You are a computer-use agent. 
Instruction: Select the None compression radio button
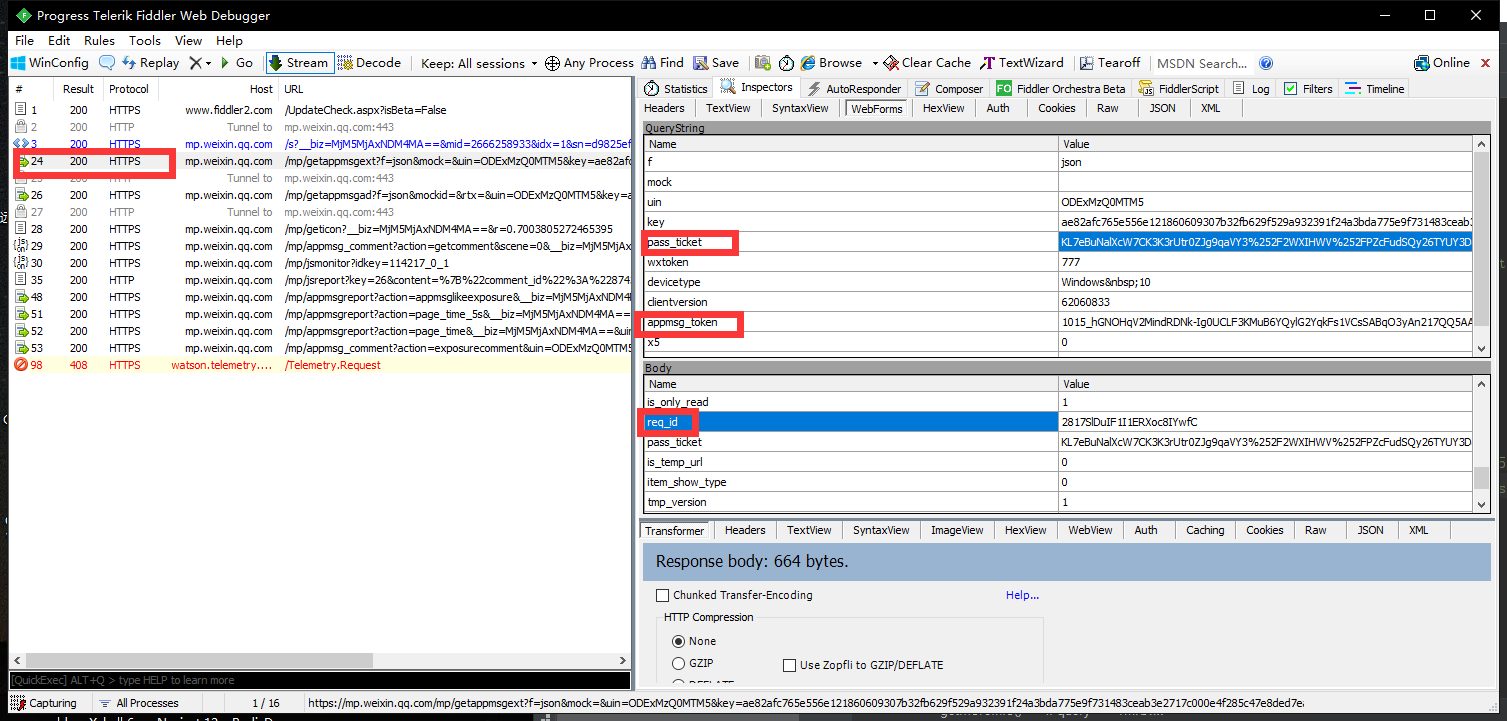tap(679, 641)
